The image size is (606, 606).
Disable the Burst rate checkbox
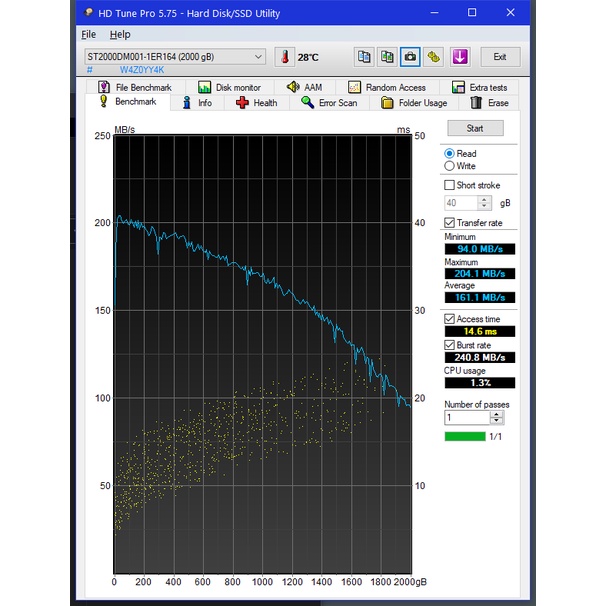tap(449, 345)
